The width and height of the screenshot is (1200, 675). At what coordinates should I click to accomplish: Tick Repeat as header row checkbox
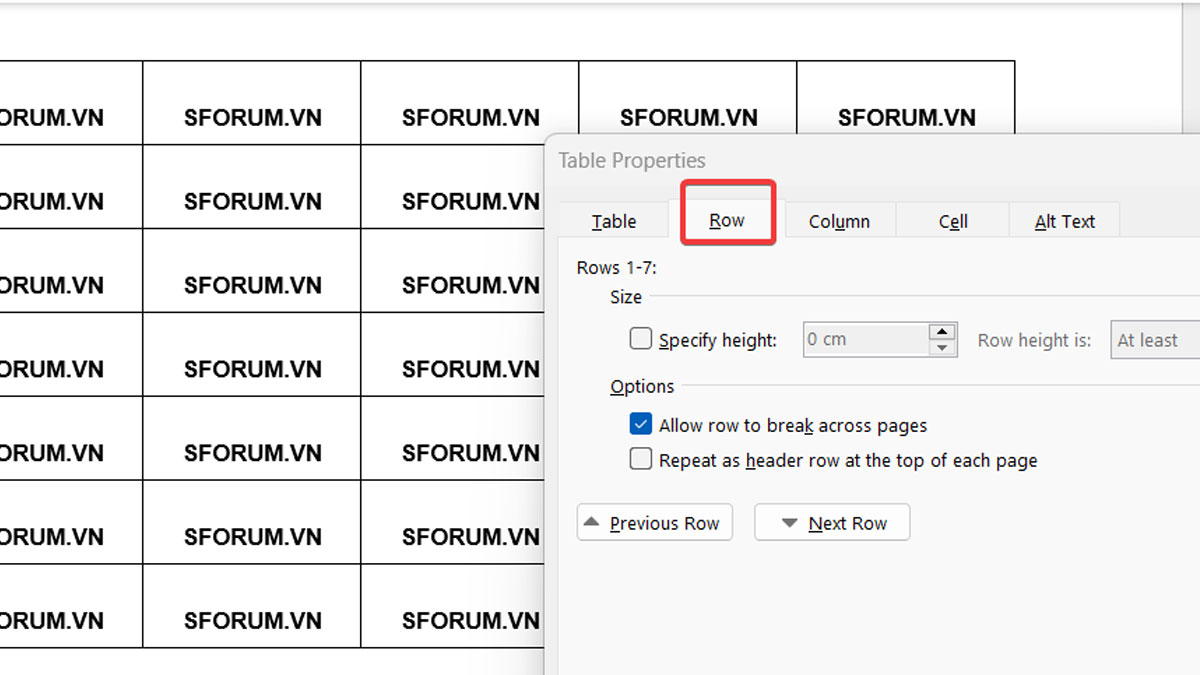pos(641,460)
